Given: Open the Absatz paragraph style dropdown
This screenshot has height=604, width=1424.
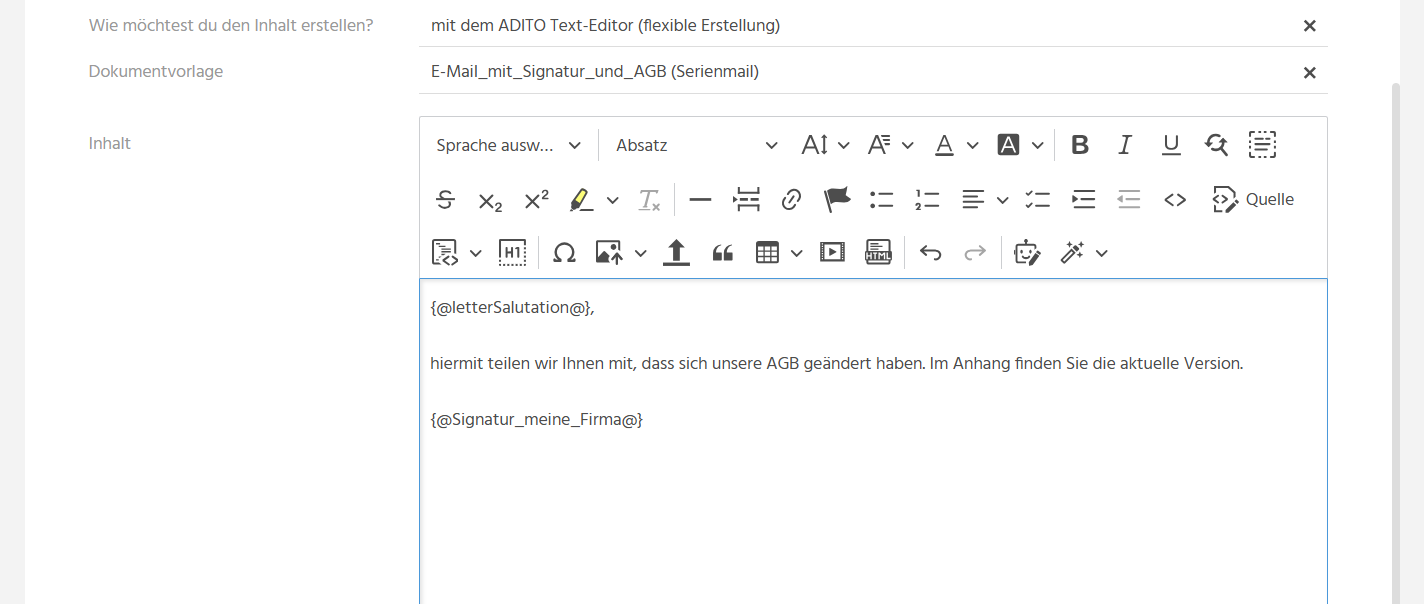Looking at the screenshot, I should 697,145.
